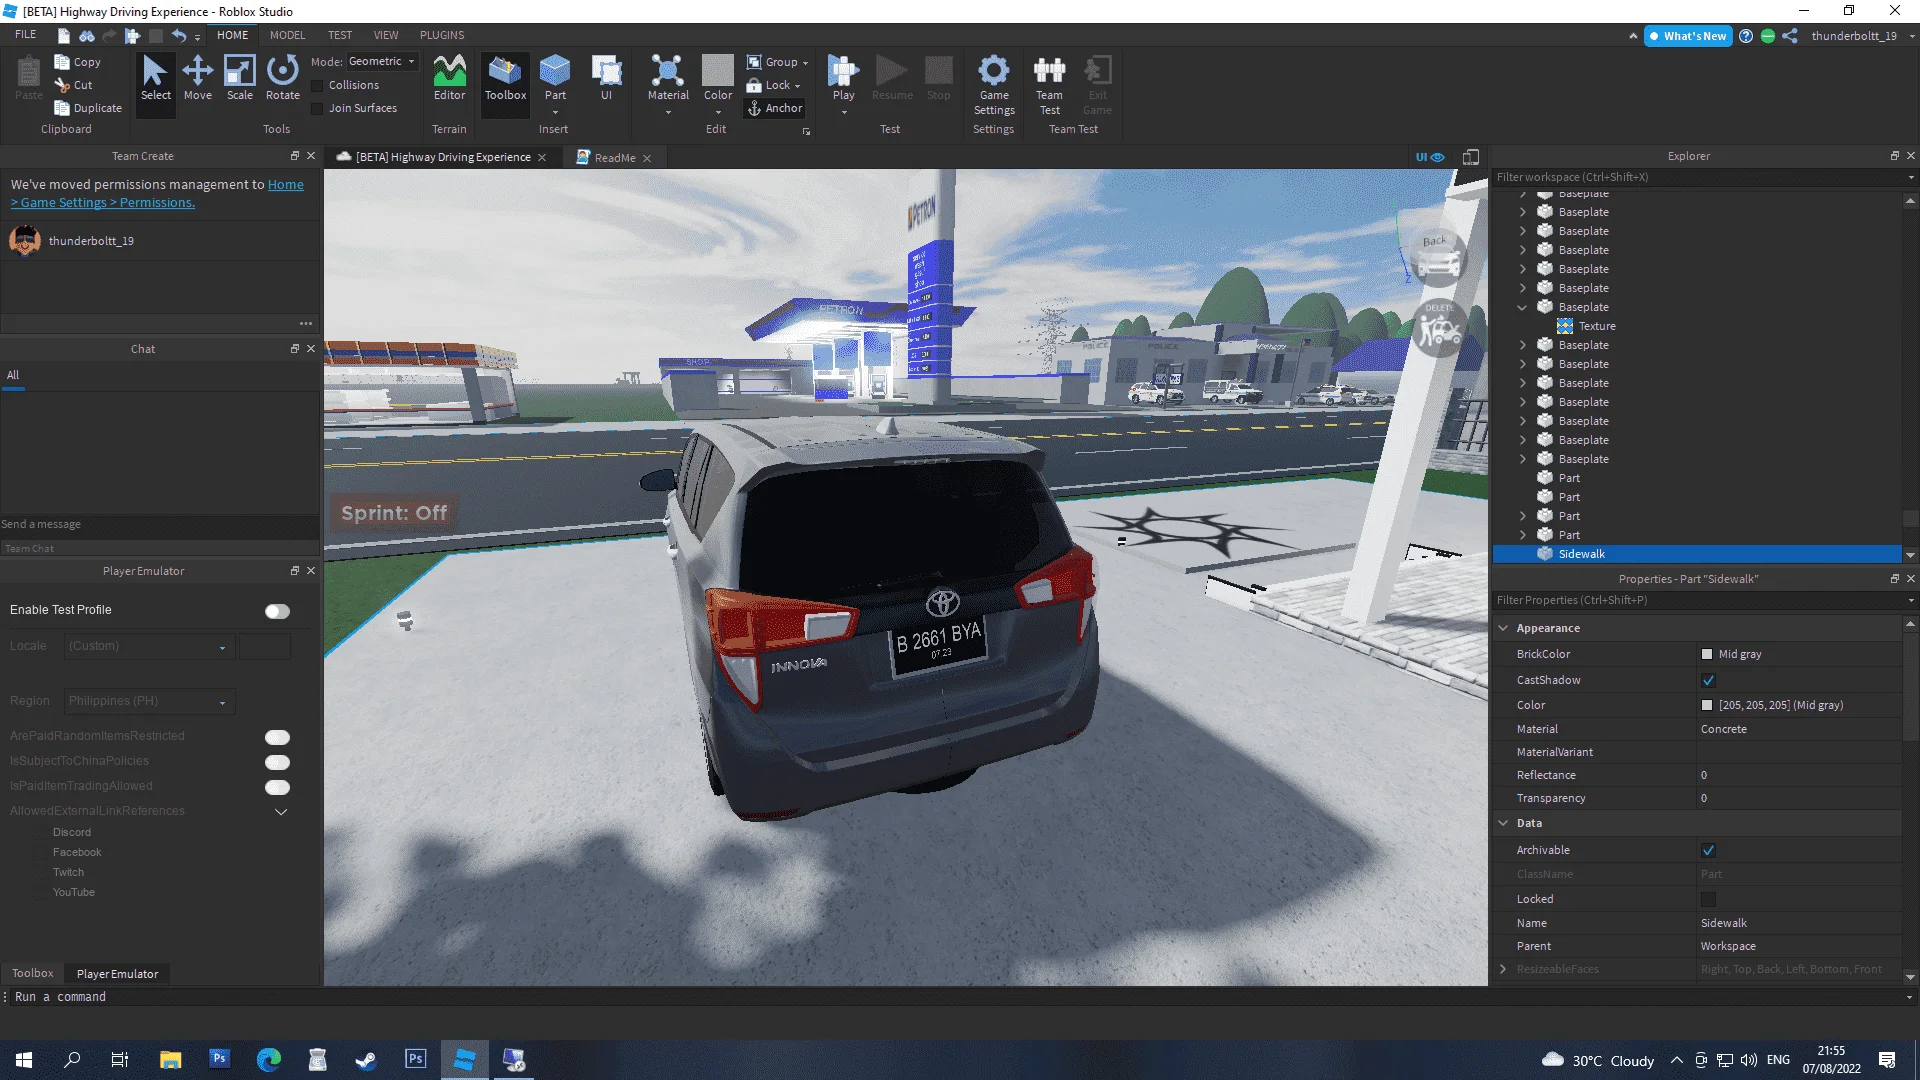Collapse the Data properties section
1920x1080 pixels.
click(x=1503, y=823)
